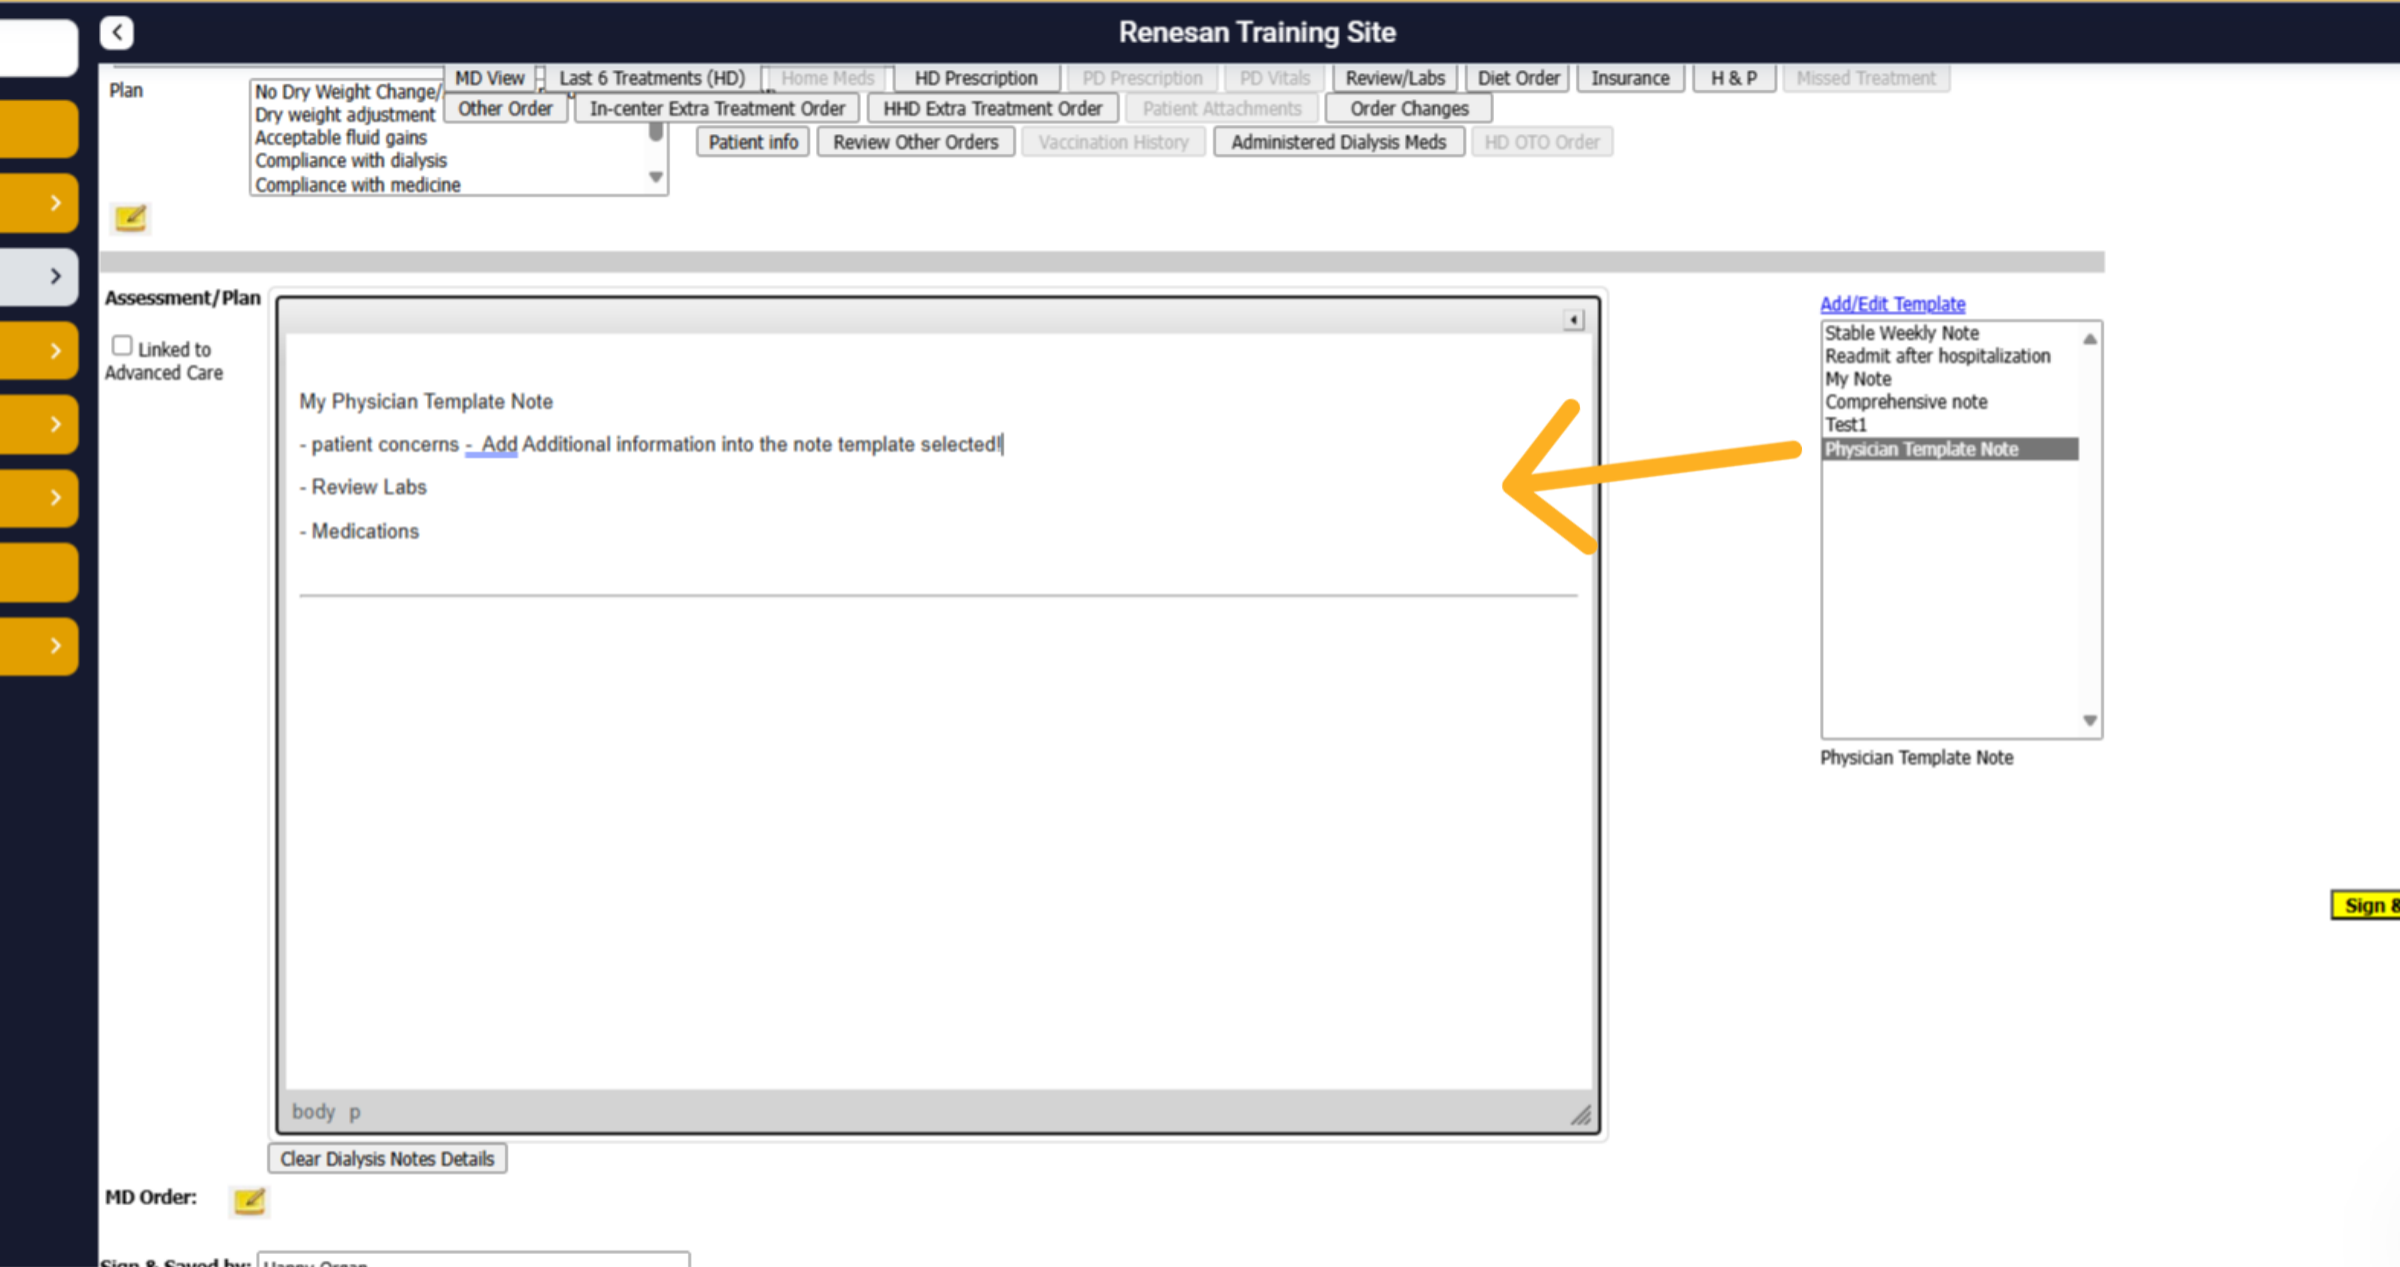Select Compliance with dialysis plan item
This screenshot has height=1267, width=2400.
pos(351,161)
